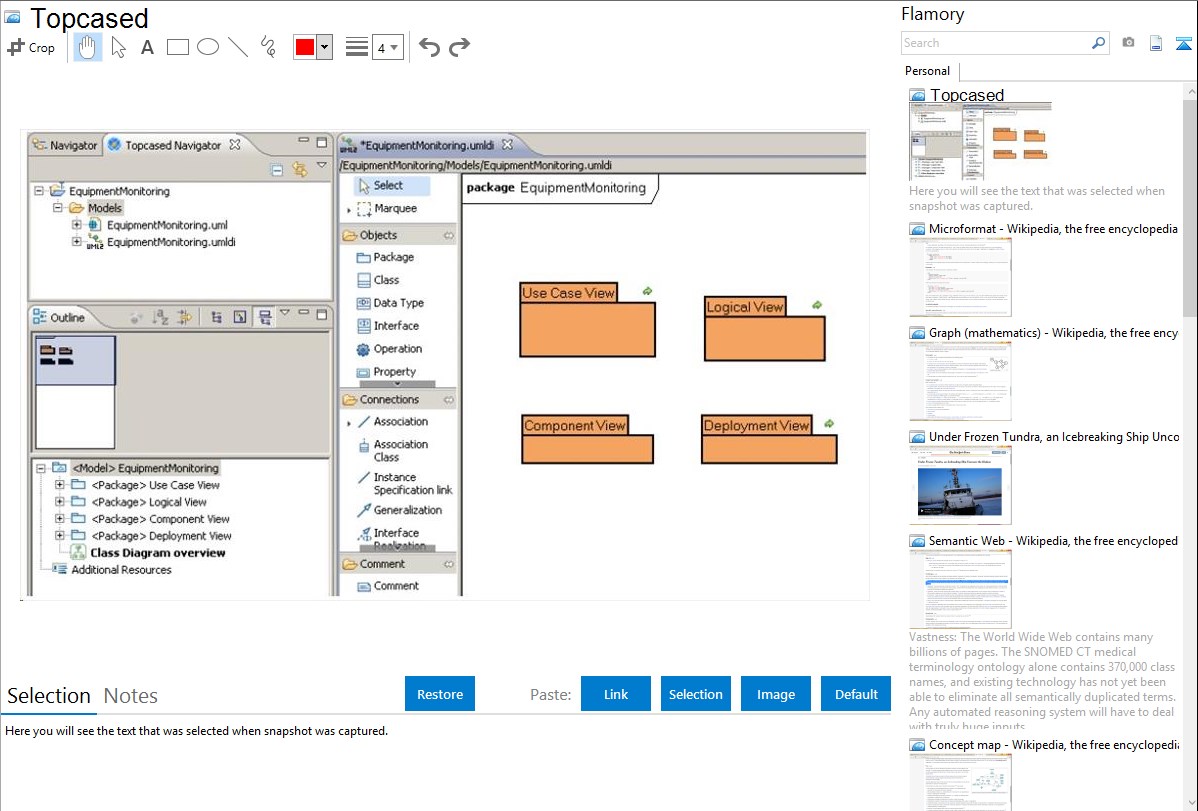Switch to the Notes tab
The width and height of the screenshot is (1198, 811).
click(x=131, y=696)
